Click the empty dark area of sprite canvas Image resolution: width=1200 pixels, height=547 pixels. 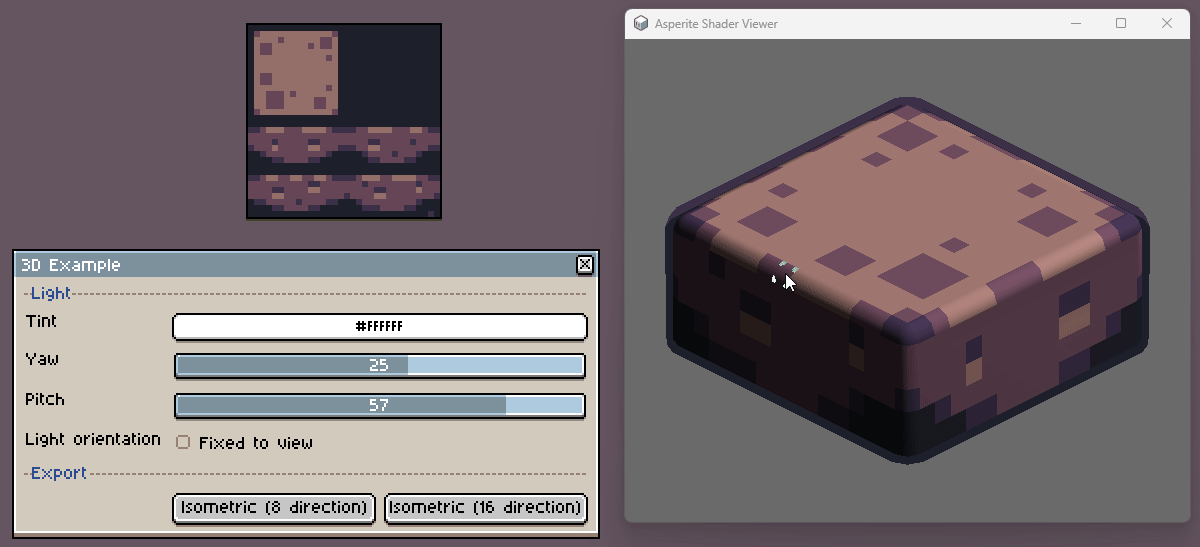[390, 75]
